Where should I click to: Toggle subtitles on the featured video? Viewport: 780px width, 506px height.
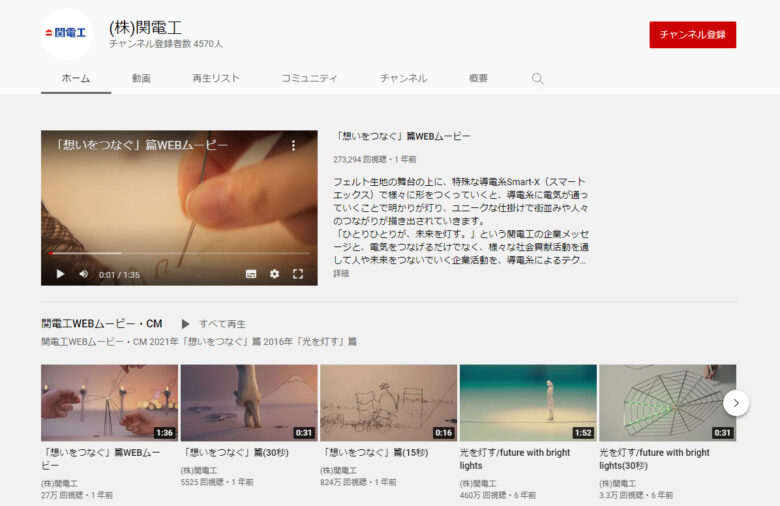pyautogui.click(x=251, y=274)
